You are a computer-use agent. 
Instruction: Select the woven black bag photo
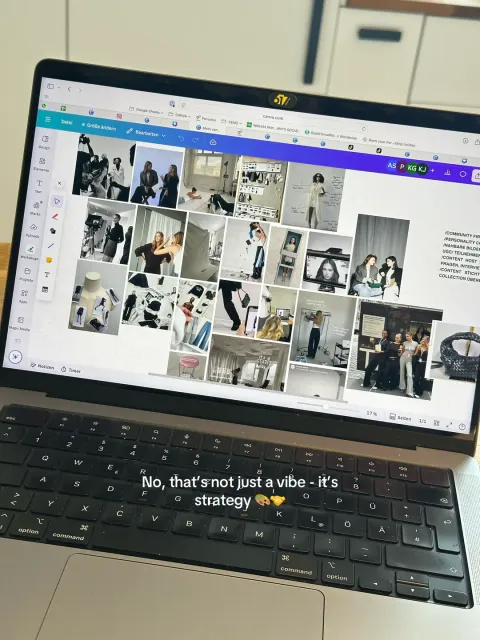click(454, 351)
